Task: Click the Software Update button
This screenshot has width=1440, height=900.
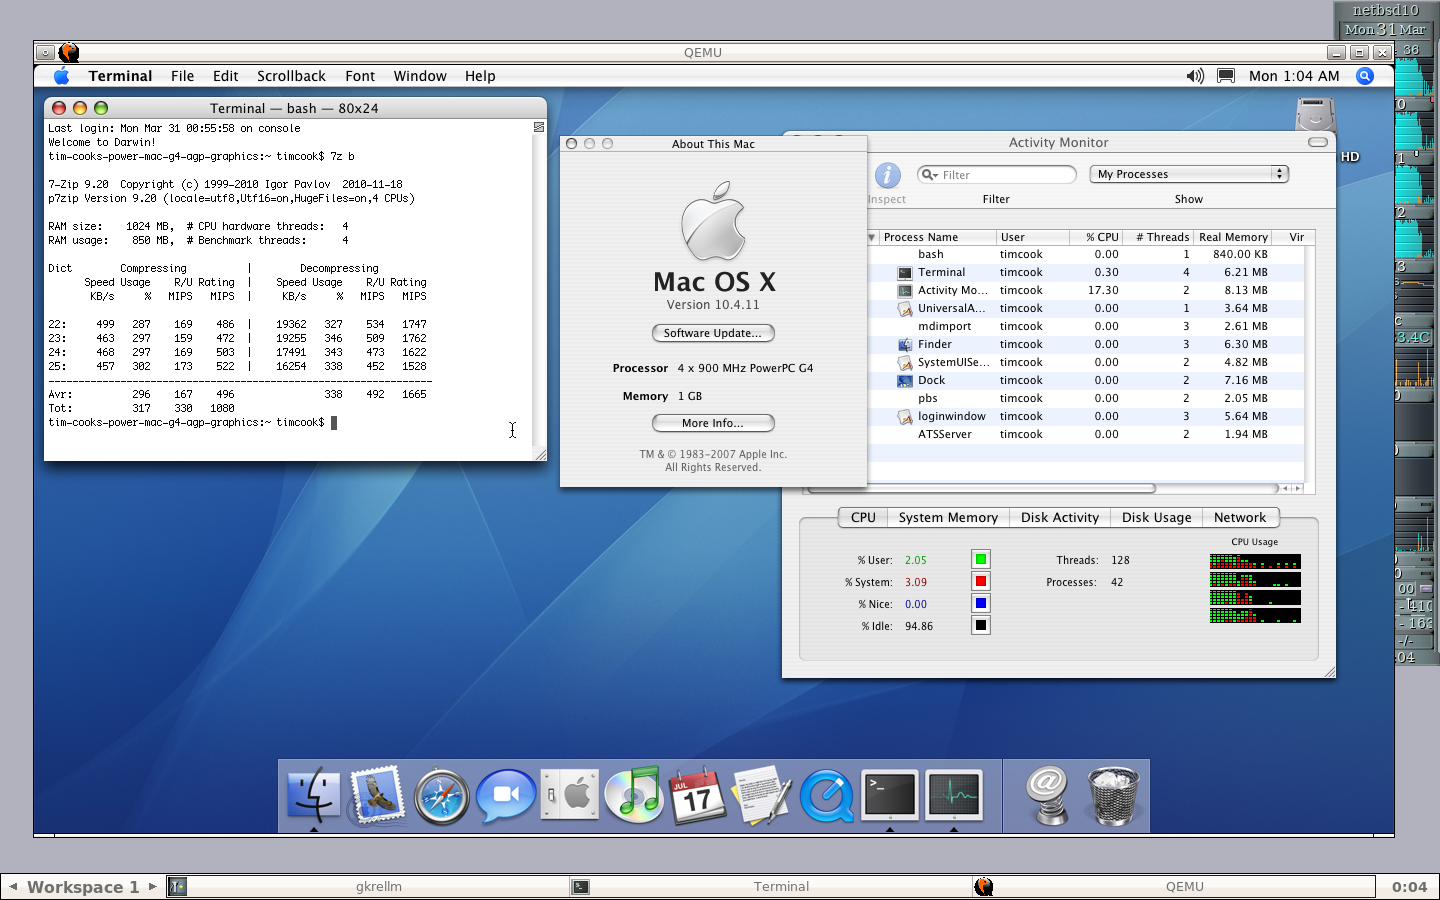Action: pyautogui.click(x=713, y=333)
